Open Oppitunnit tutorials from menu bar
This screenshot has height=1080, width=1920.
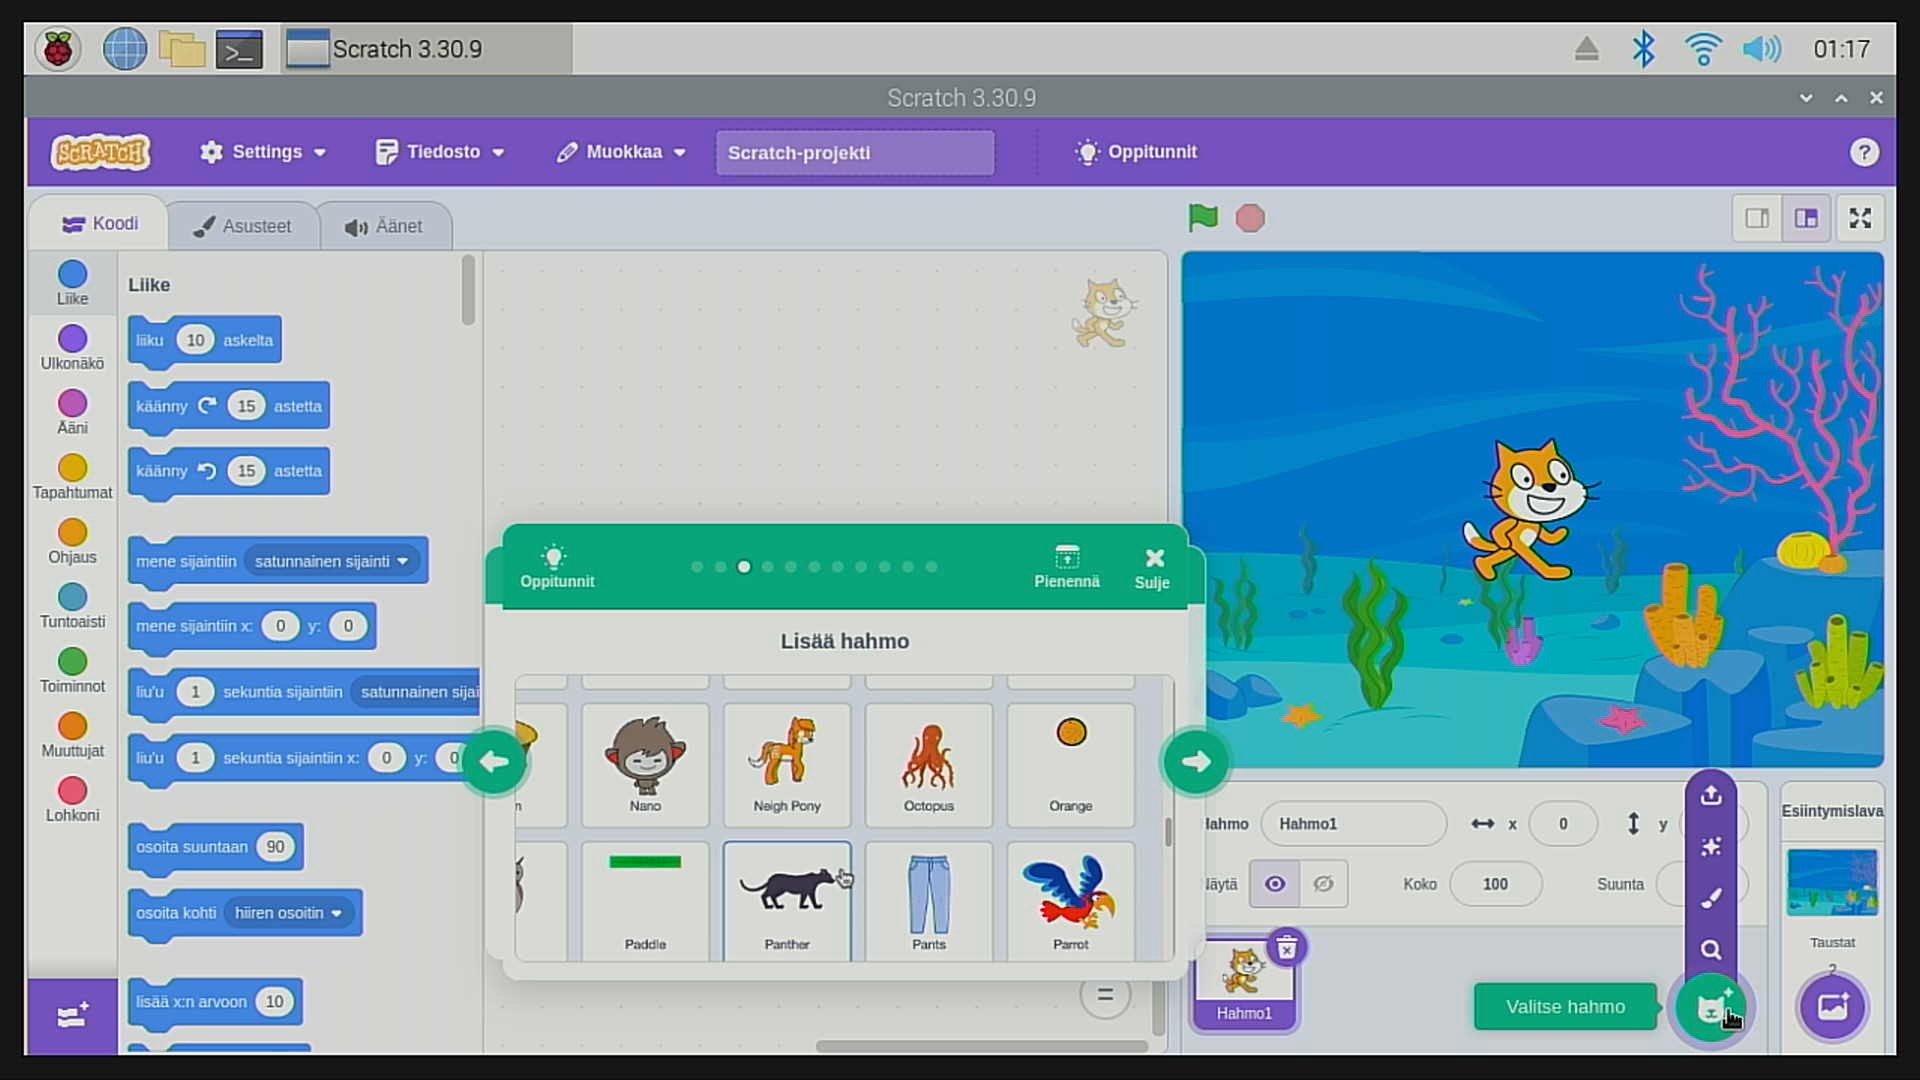click(1135, 152)
